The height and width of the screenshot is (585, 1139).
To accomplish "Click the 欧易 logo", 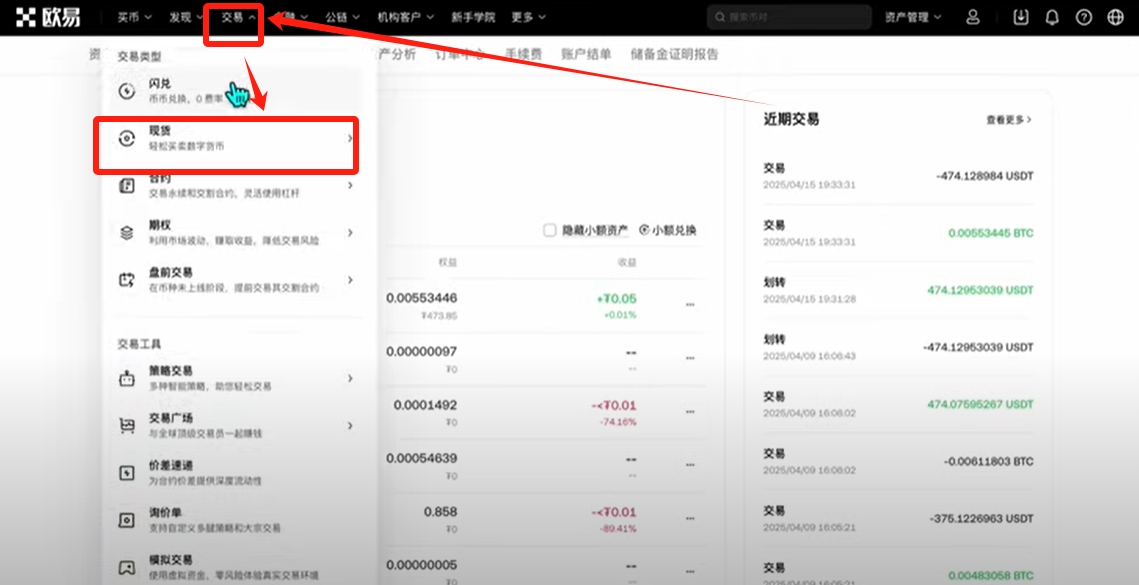I will [x=49, y=17].
